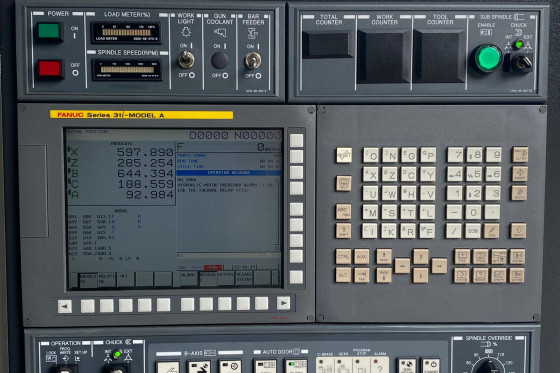Tap the CAN cancel key

[491, 231]
